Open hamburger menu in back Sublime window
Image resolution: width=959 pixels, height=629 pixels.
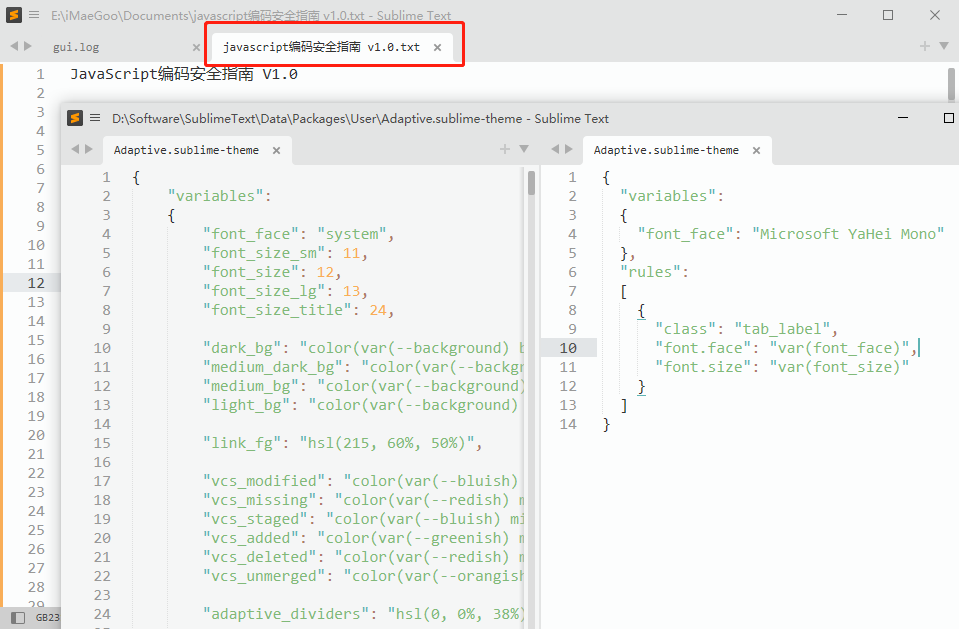(34, 15)
